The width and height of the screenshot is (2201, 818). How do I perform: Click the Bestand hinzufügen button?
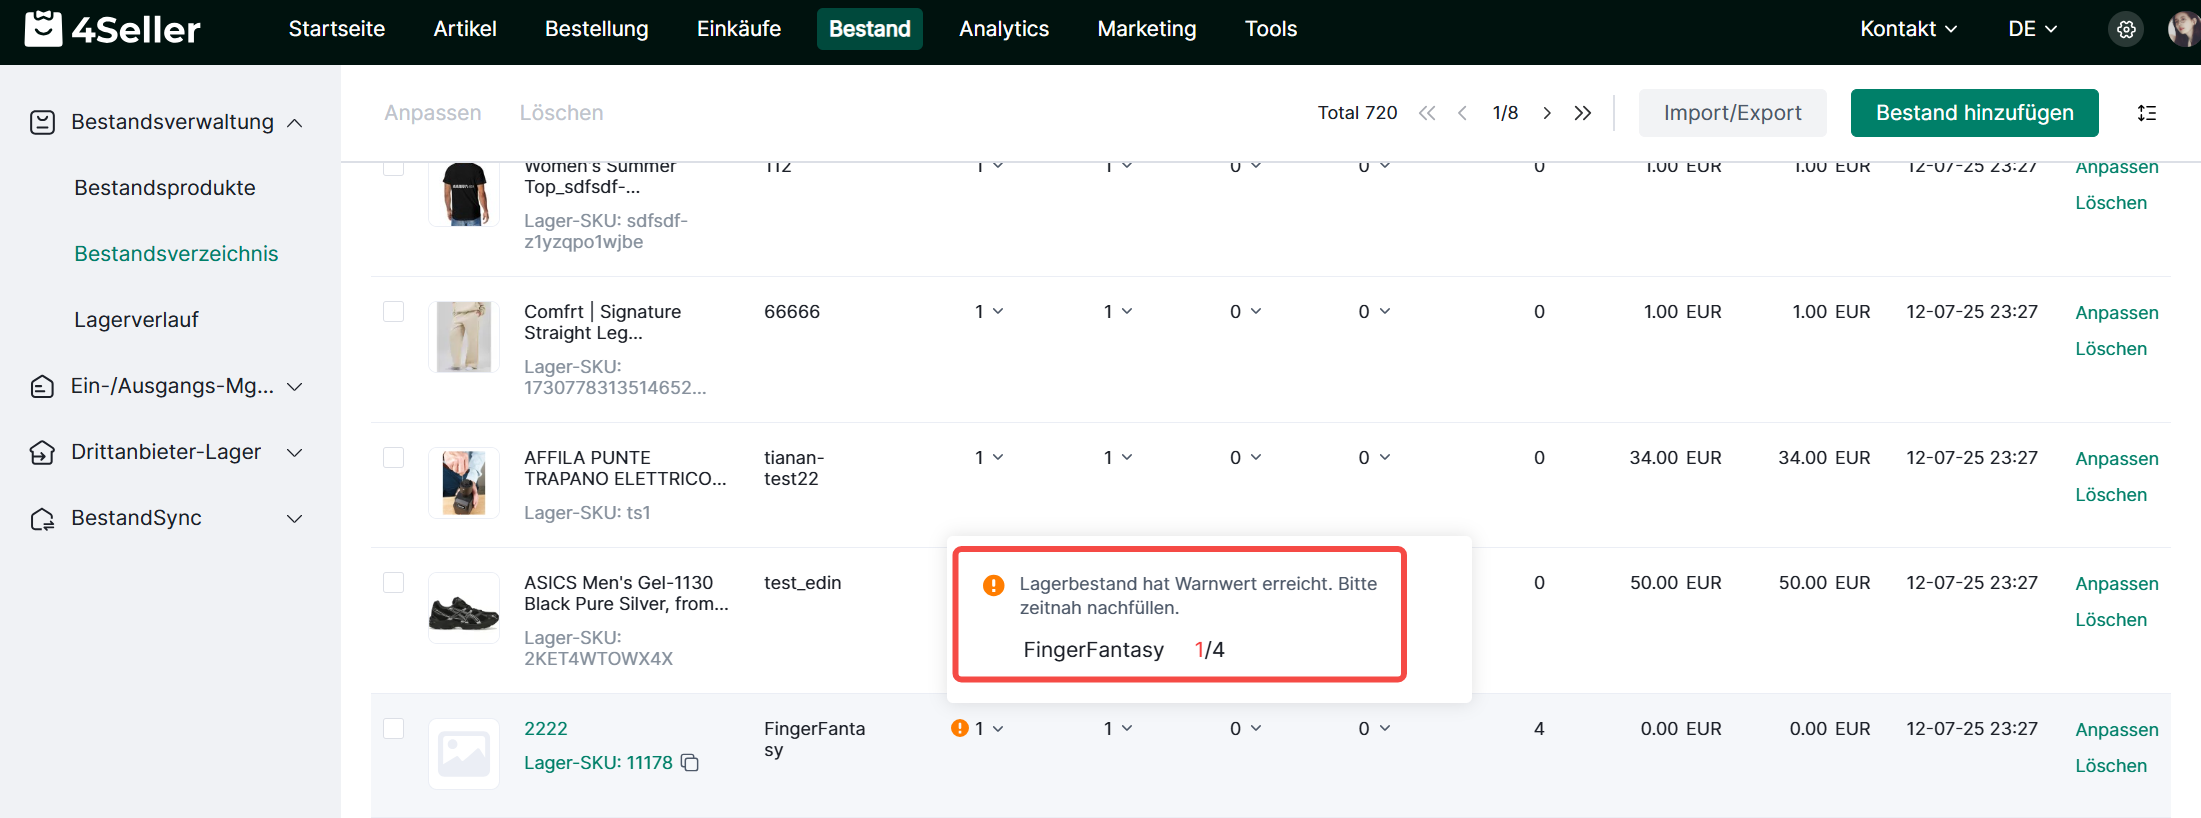click(x=1974, y=113)
